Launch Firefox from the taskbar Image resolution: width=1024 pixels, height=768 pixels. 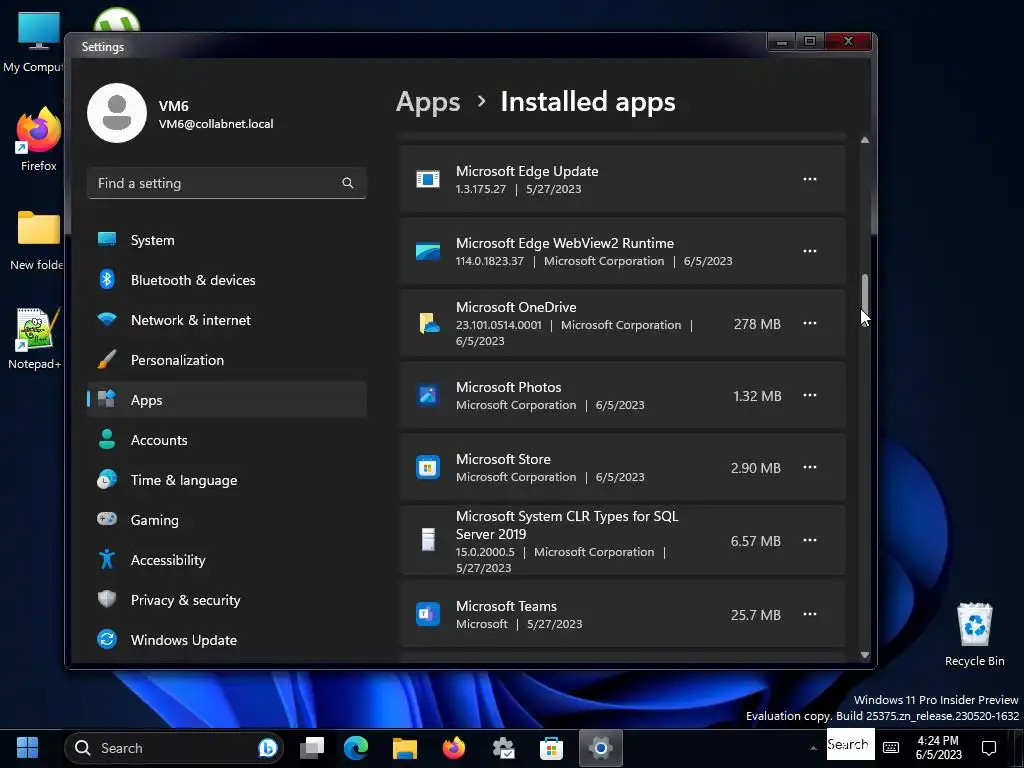tap(454, 748)
